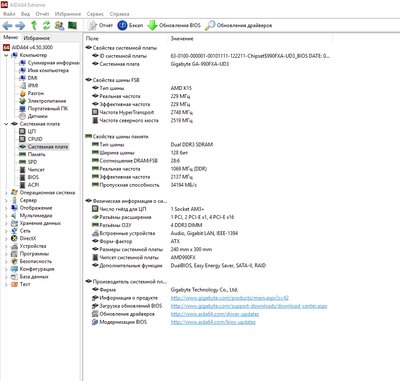Click the Бэкап backup toolbar button

point(130,25)
